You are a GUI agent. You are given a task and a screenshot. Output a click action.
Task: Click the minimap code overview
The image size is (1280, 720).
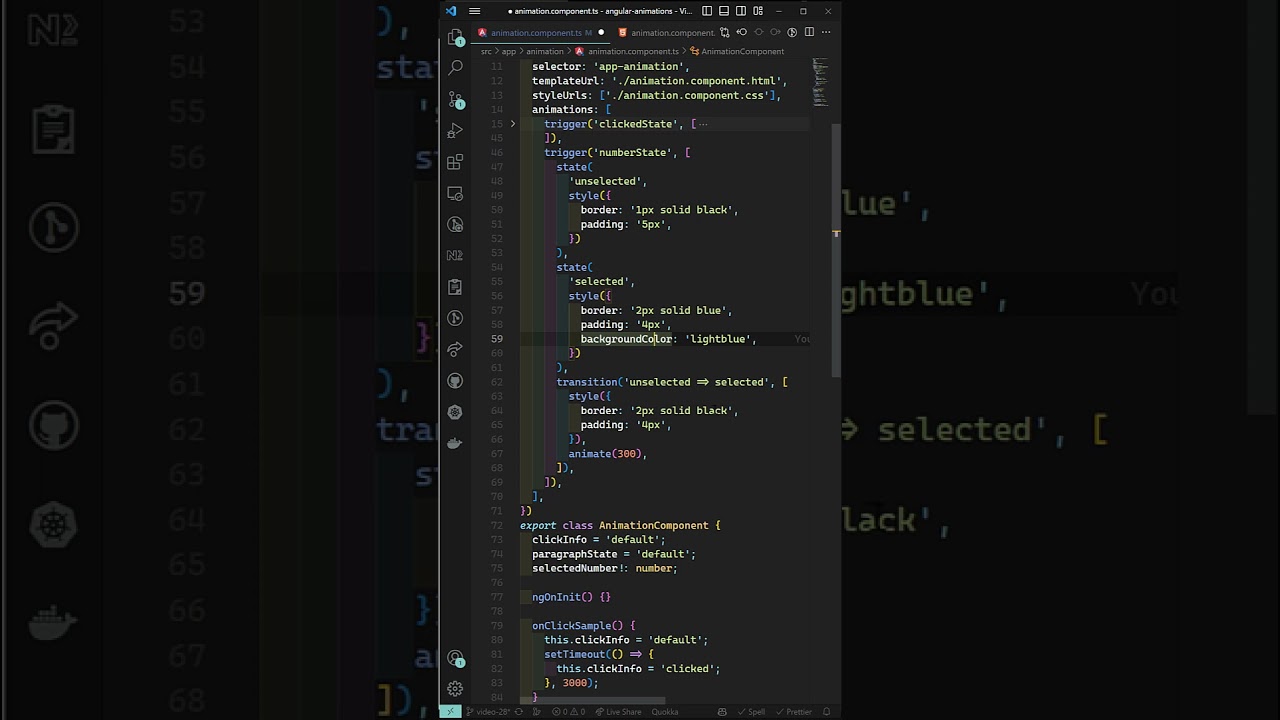[x=820, y=83]
